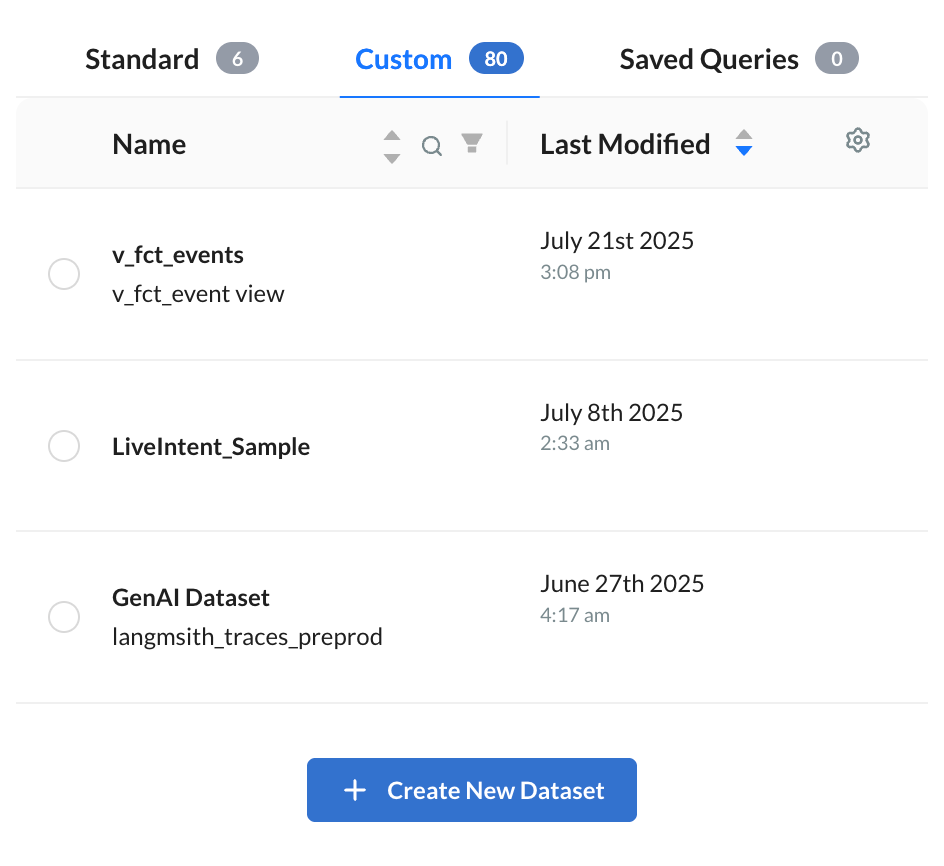Sort by Name column arrows
The width and height of the screenshot is (944, 866).
(392, 146)
